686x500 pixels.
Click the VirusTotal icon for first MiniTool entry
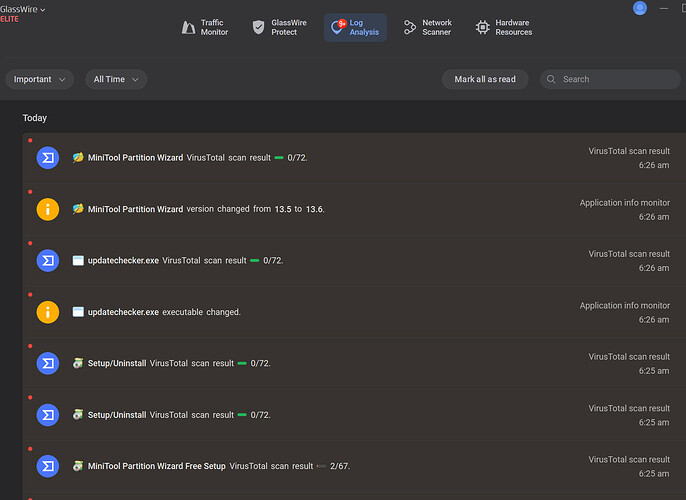(47, 158)
